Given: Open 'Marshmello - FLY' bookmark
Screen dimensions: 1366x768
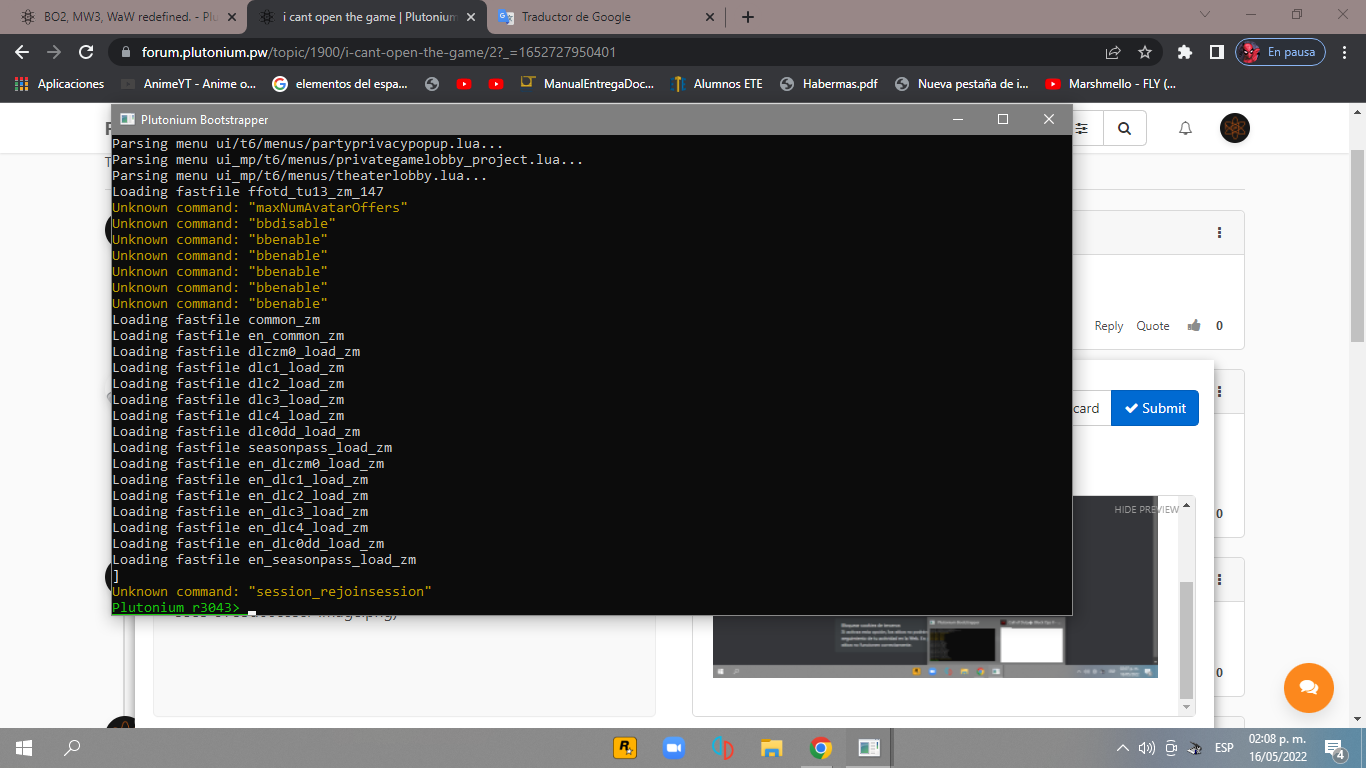Looking at the screenshot, I should pyautogui.click(x=1111, y=84).
